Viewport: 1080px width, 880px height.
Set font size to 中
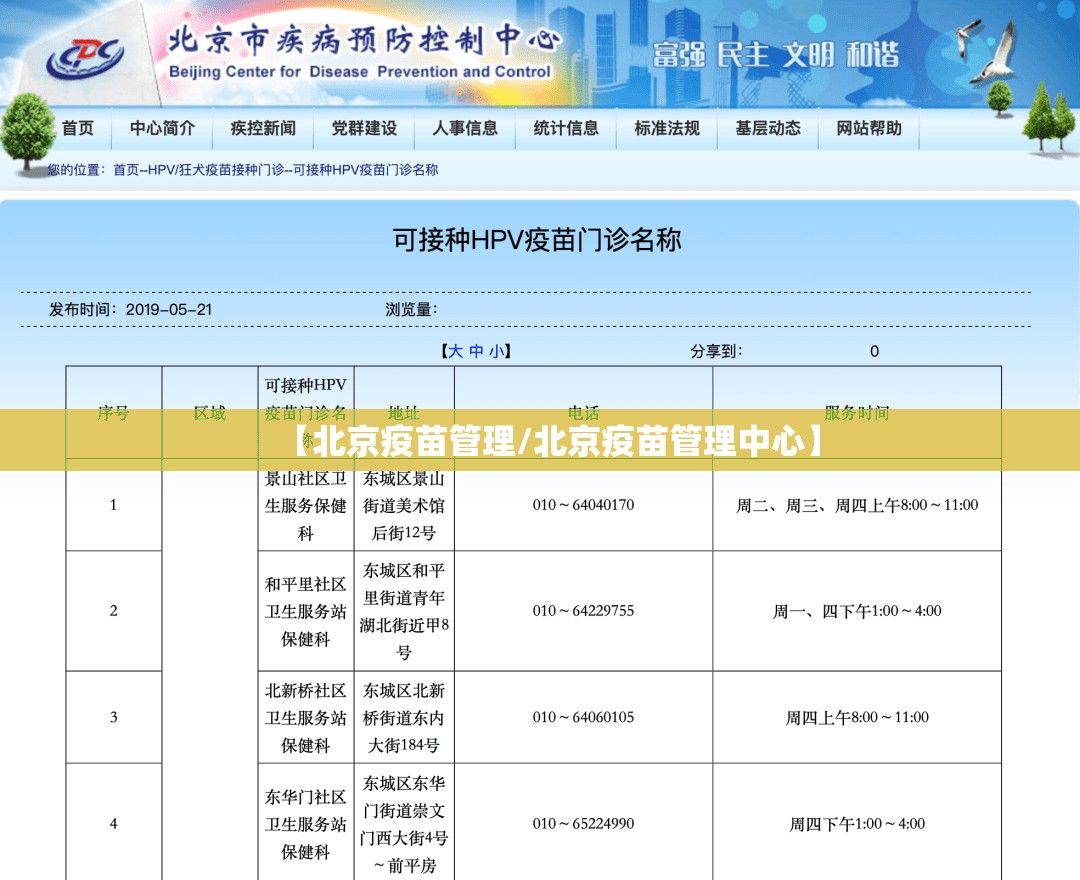tap(476, 351)
